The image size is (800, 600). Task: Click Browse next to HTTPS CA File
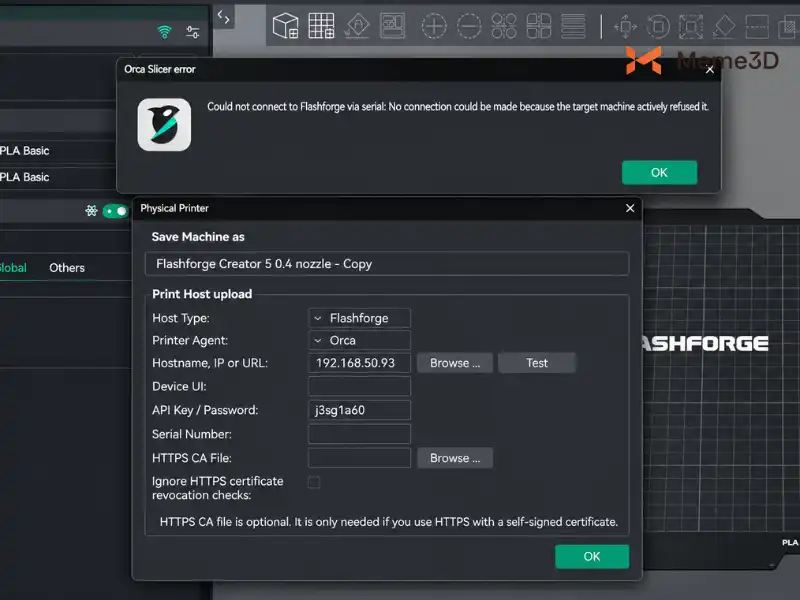tap(455, 458)
